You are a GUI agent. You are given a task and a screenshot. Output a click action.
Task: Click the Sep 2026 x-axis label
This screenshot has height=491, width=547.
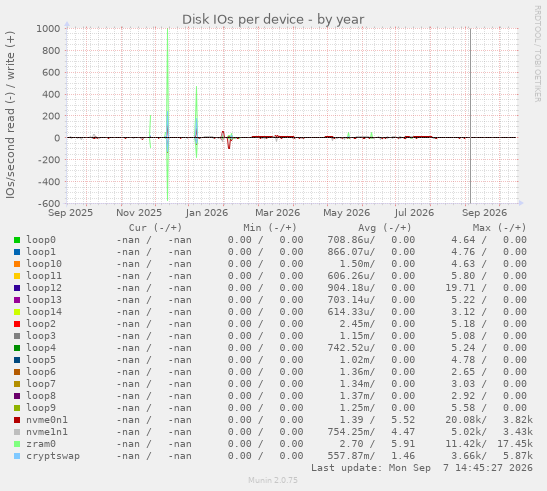pos(484,213)
